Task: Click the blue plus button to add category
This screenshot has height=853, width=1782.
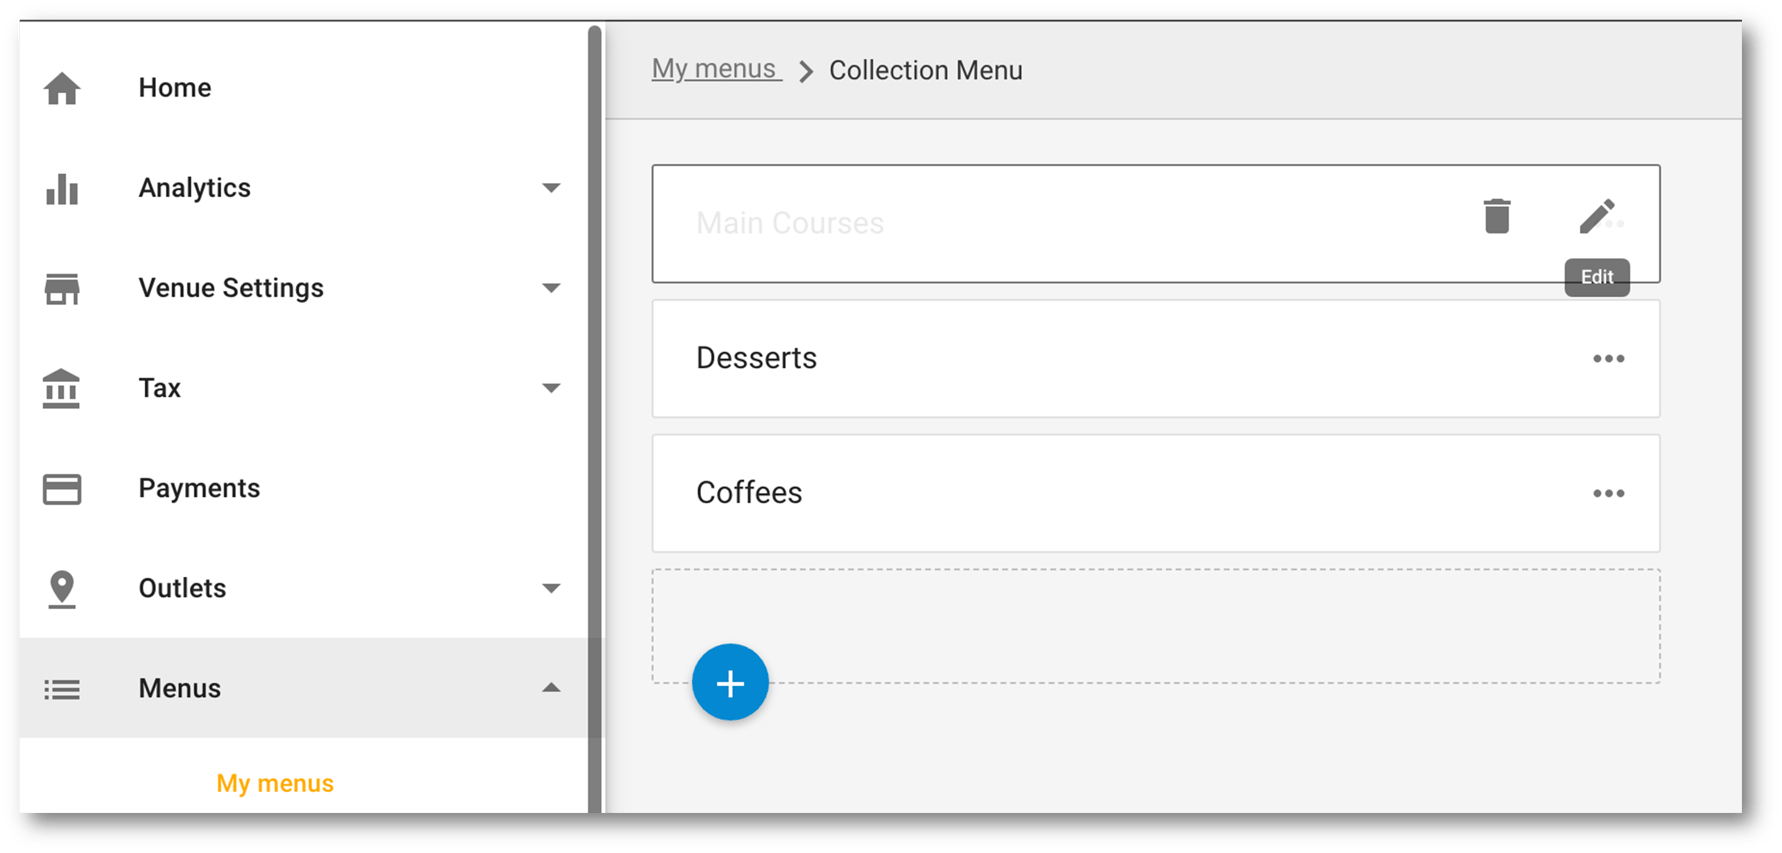Action: coord(730,682)
